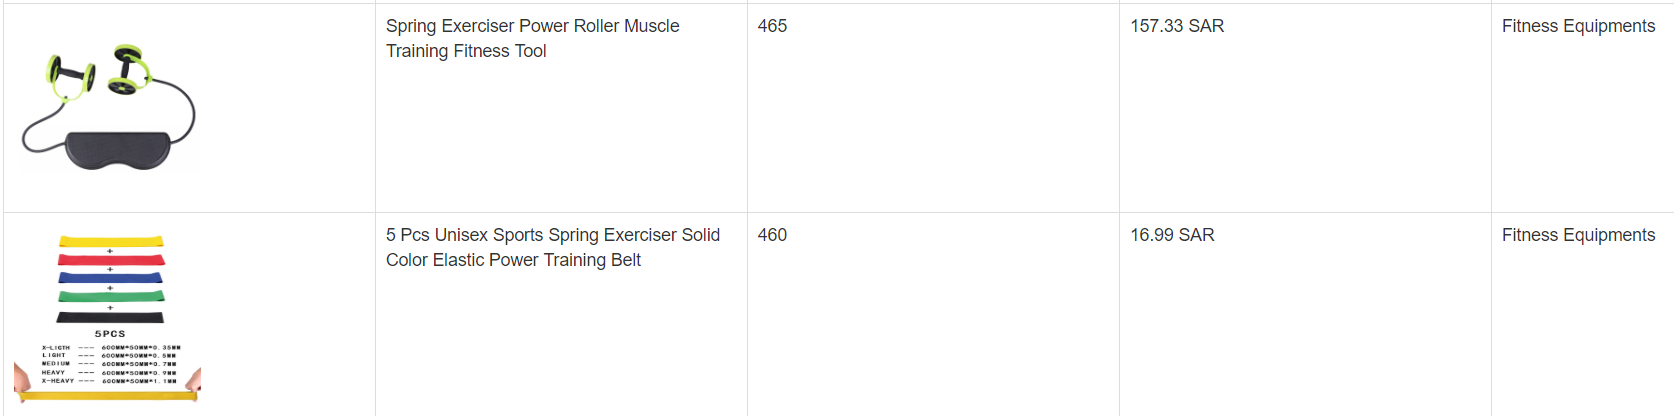Click the 5PCS label in belt image
1674x416 pixels.
pyautogui.click(x=110, y=334)
